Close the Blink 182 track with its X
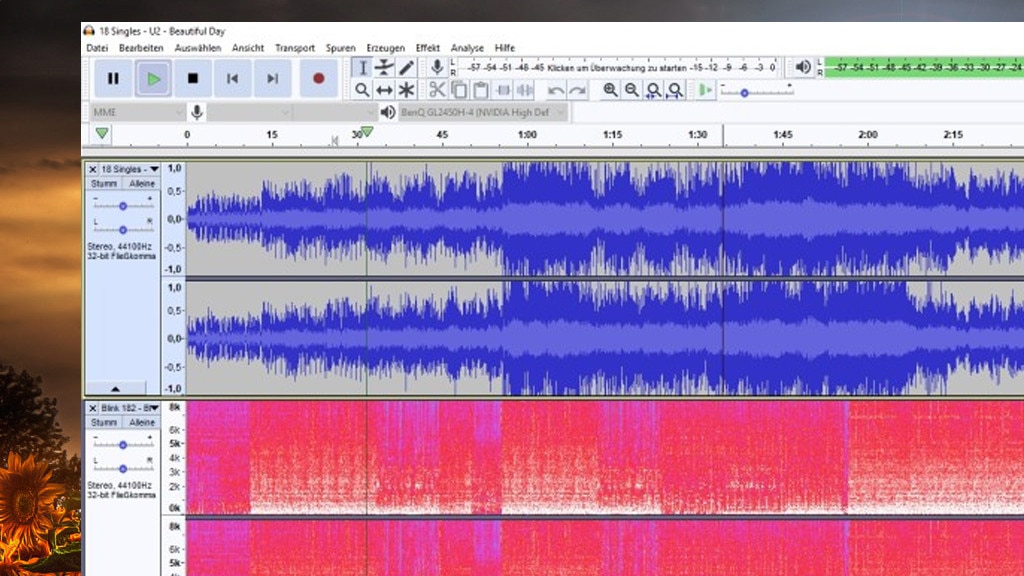The width and height of the screenshot is (1024, 576). 93,408
